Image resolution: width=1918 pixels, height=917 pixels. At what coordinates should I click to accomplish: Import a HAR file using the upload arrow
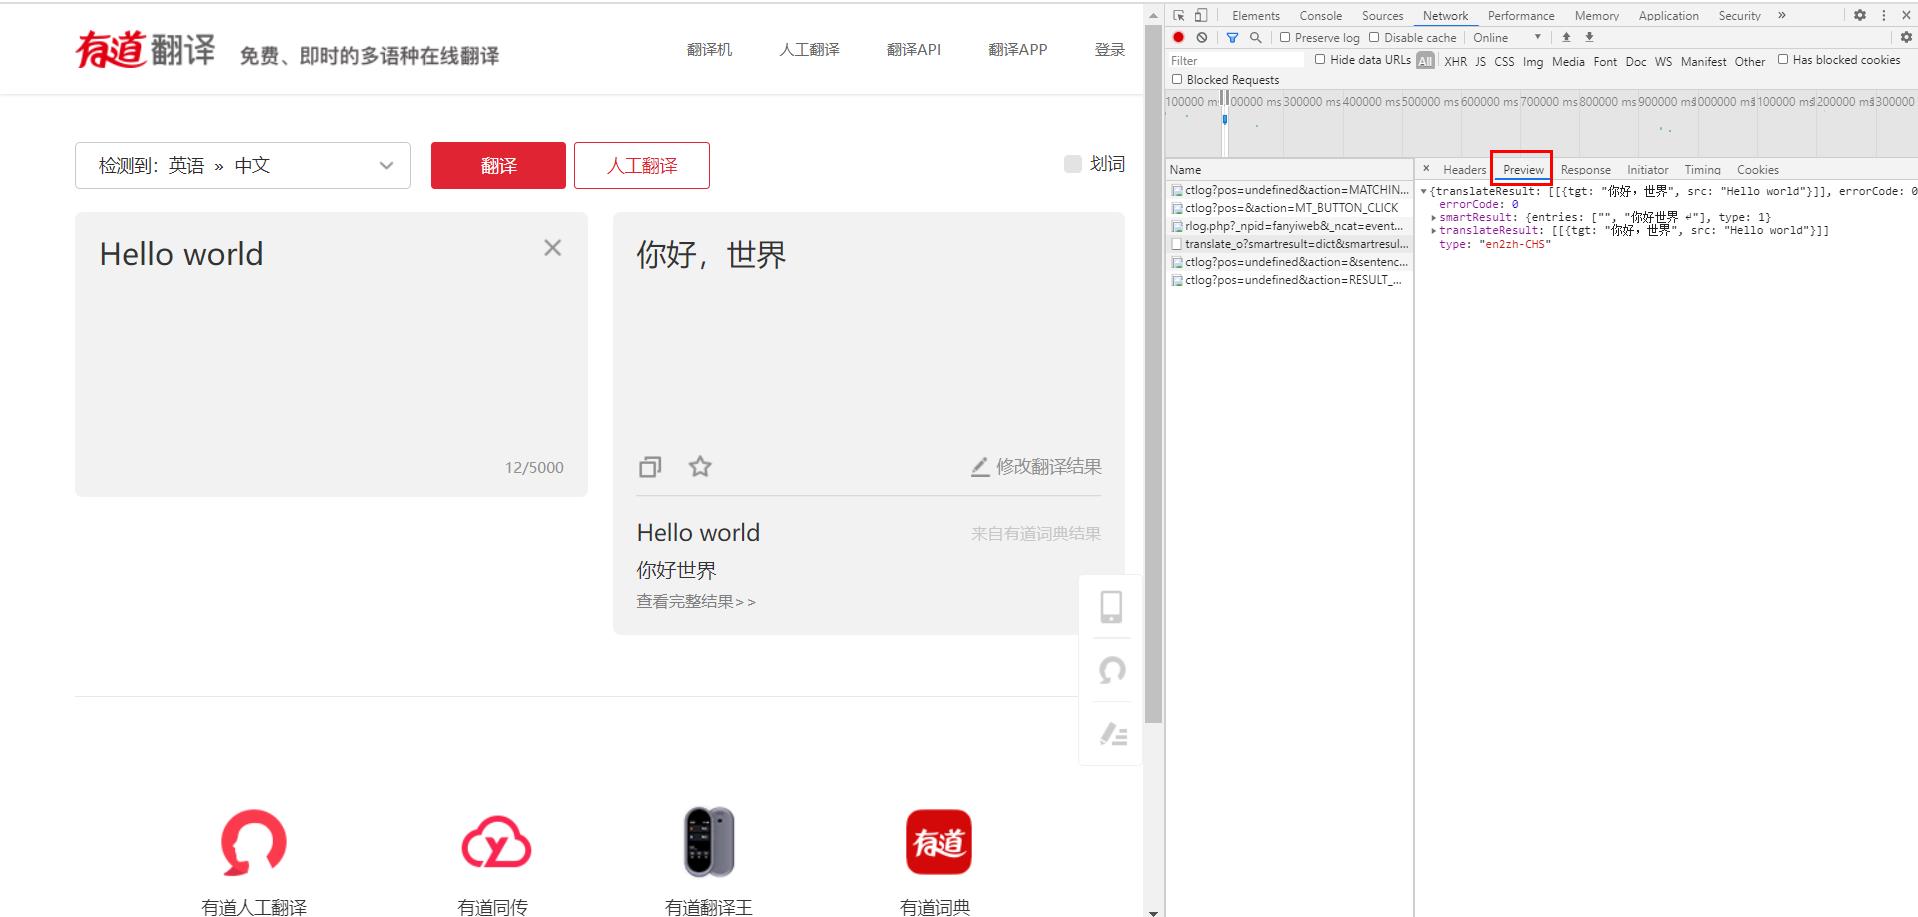pyautogui.click(x=1566, y=37)
